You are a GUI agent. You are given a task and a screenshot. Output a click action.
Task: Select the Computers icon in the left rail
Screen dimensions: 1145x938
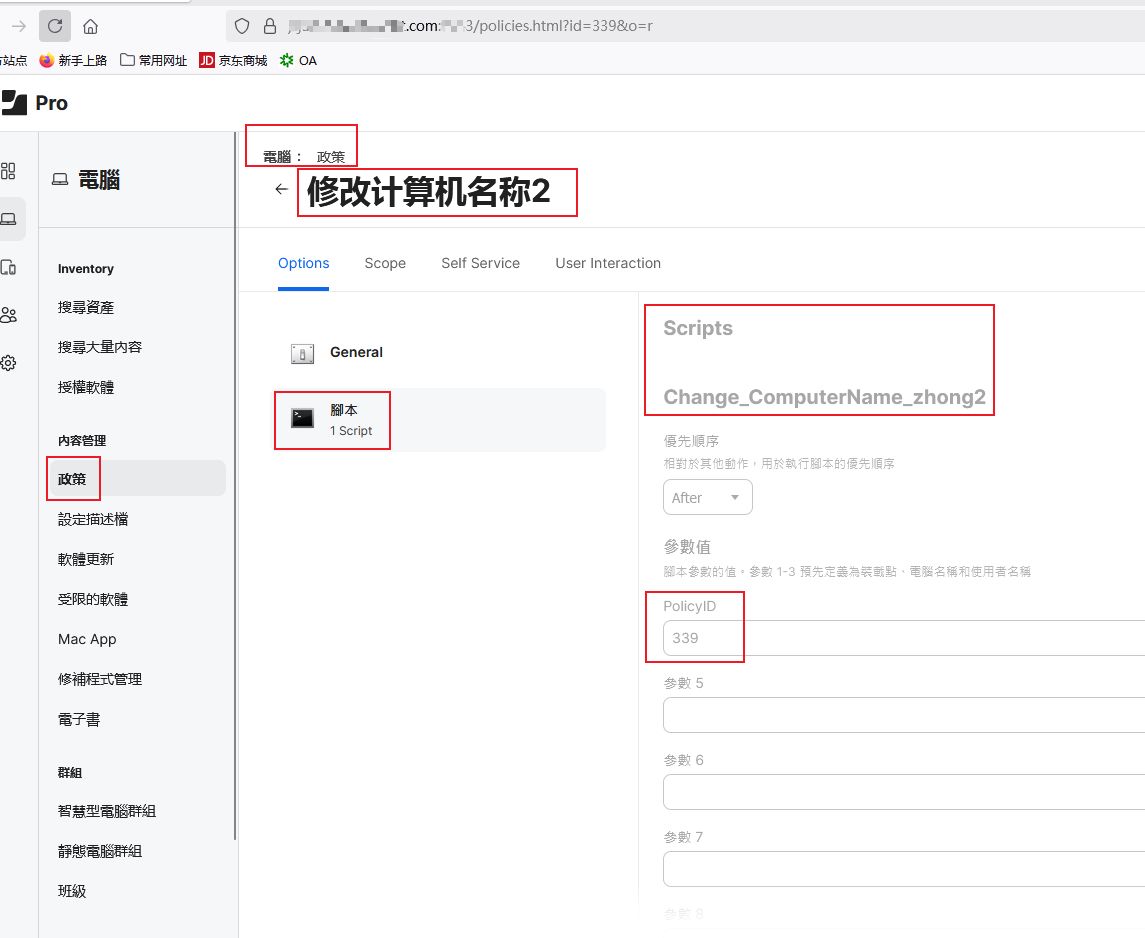[9, 218]
